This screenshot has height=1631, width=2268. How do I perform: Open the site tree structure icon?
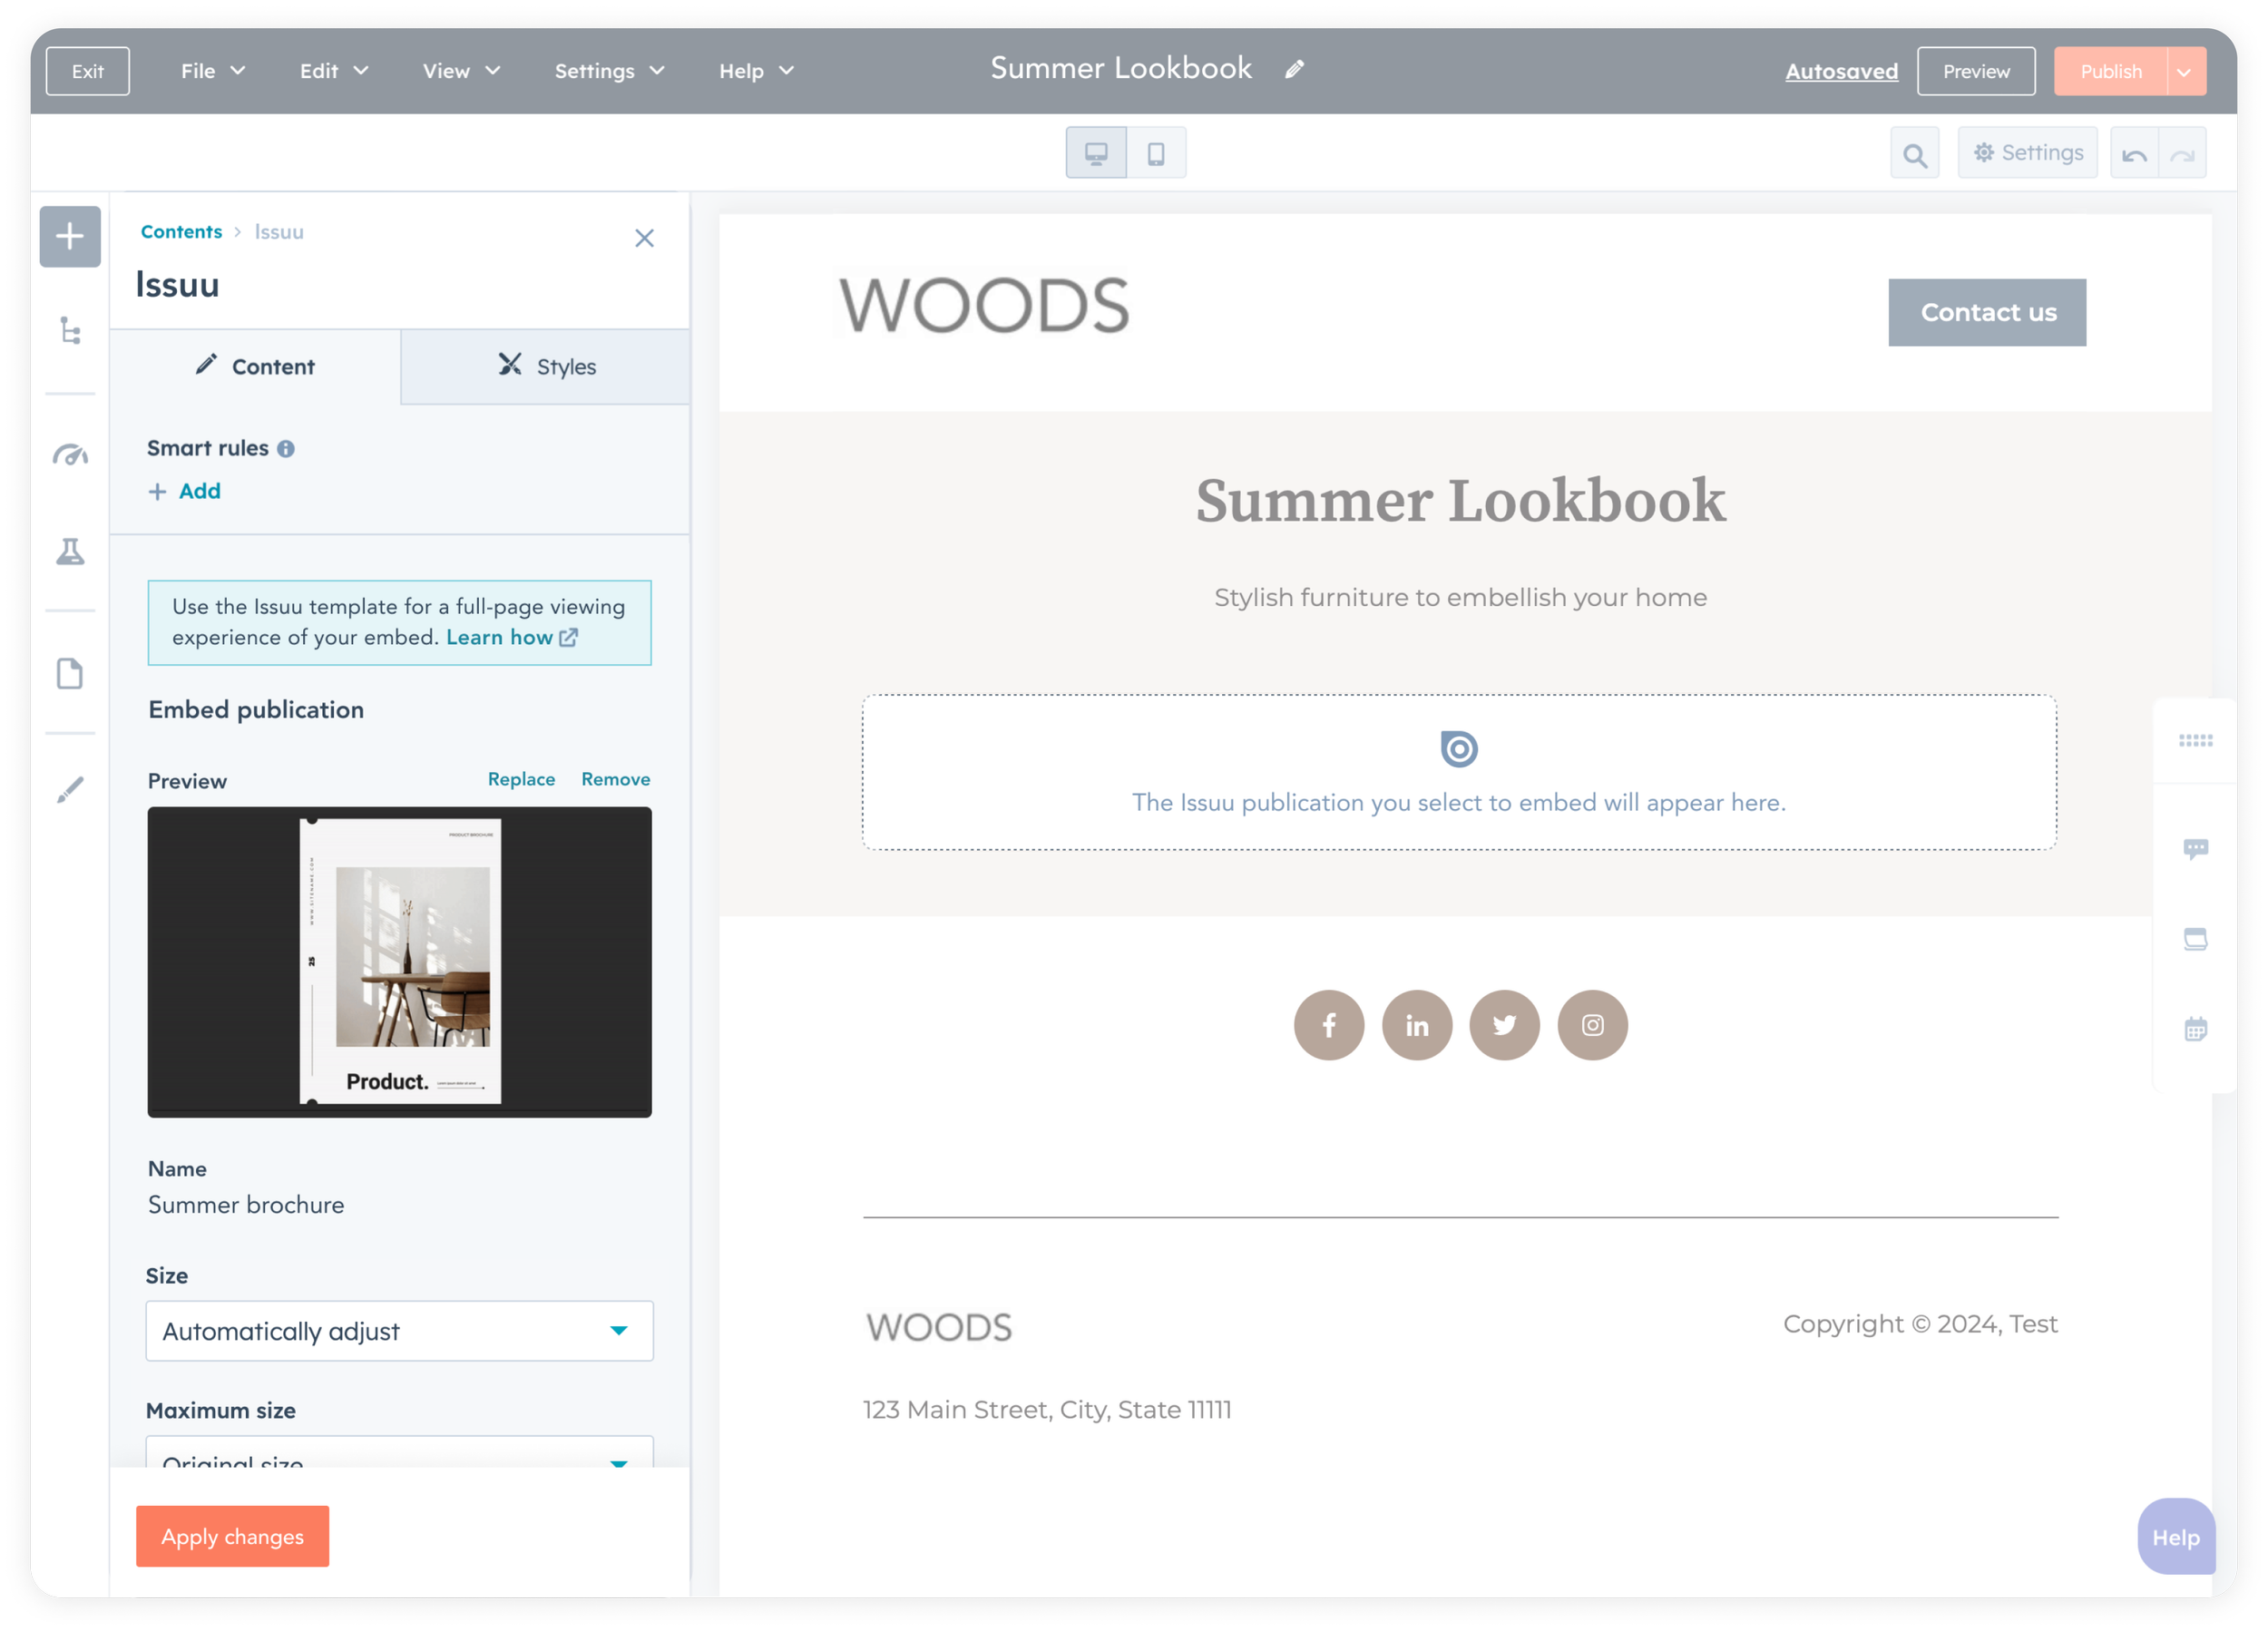(x=70, y=331)
